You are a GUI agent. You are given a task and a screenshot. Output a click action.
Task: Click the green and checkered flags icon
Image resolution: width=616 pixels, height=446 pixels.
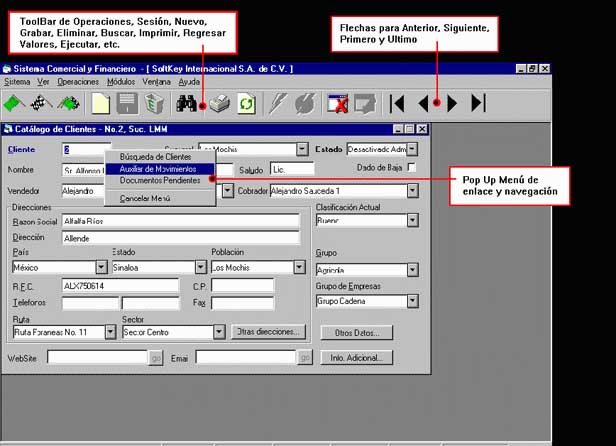click(69, 104)
